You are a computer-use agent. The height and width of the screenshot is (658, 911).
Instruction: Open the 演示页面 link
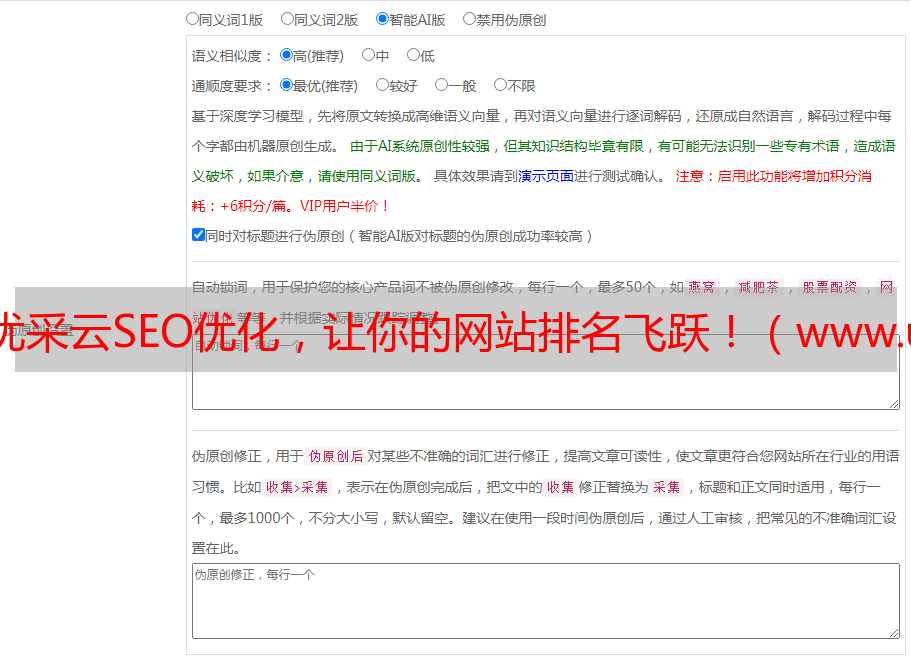(546, 176)
